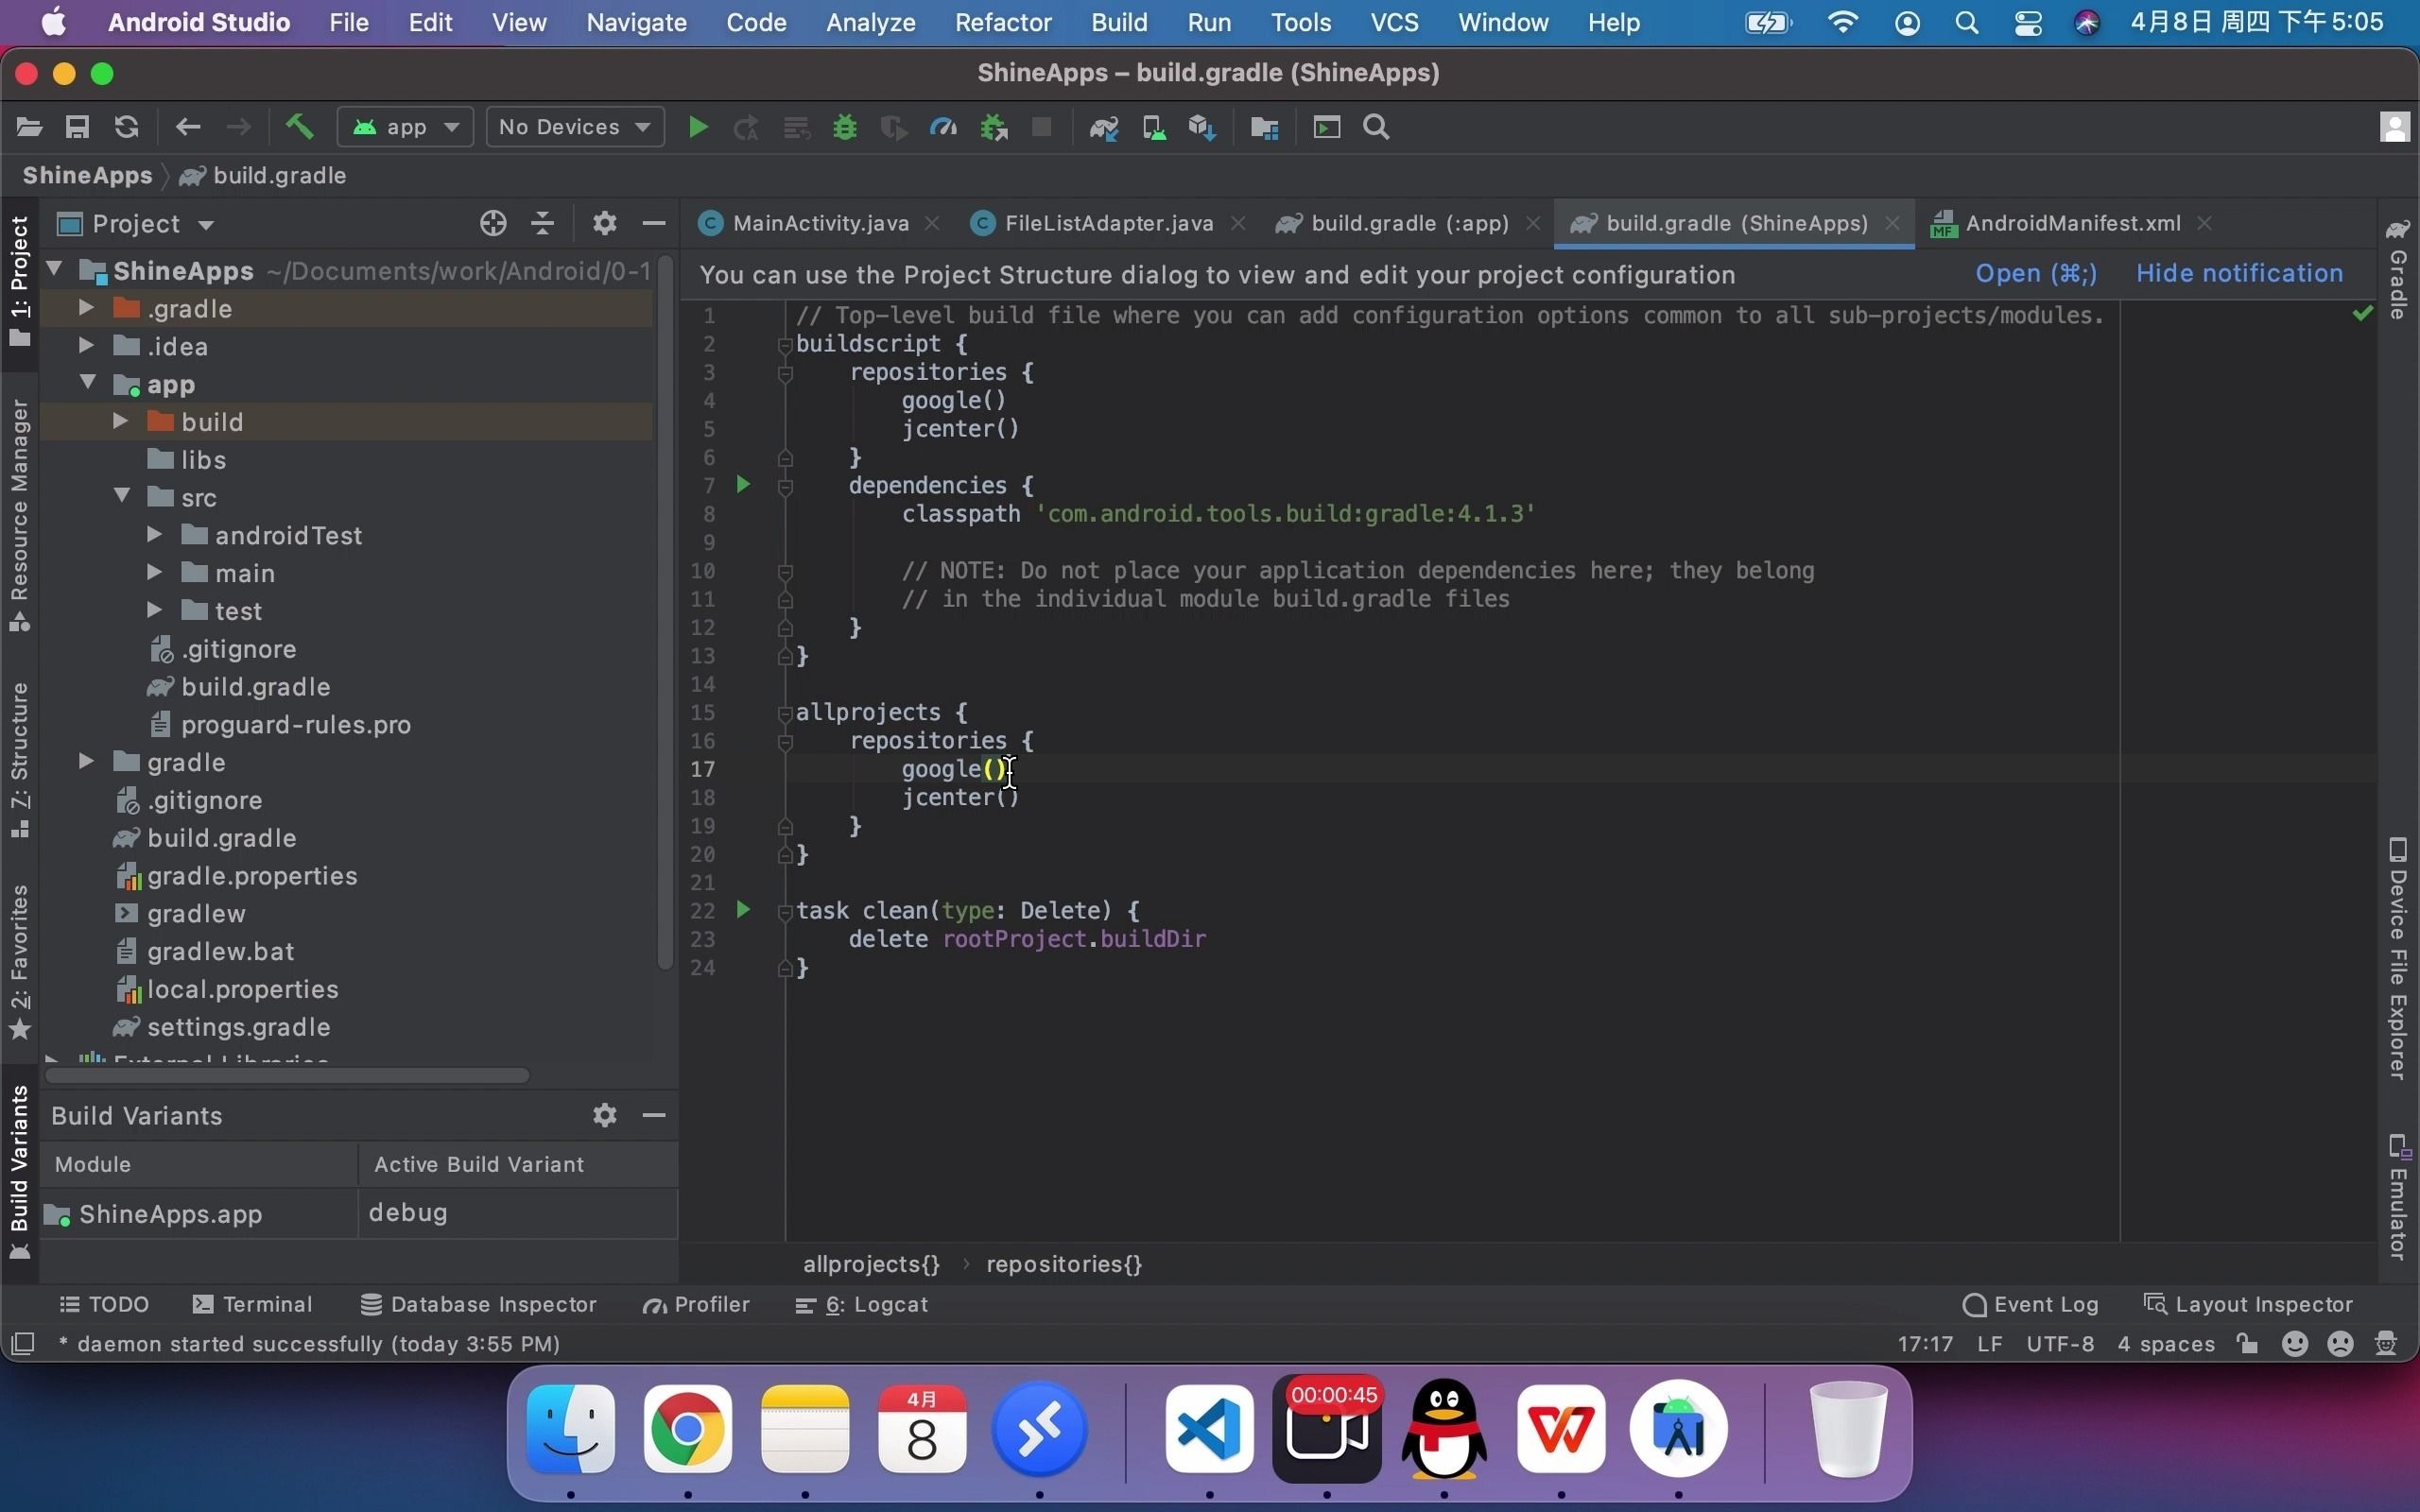Open Visual Studio Code from the Dock
Image resolution: width=2420 pixels, height=1512 pixels.
tap(1209, 1429)
